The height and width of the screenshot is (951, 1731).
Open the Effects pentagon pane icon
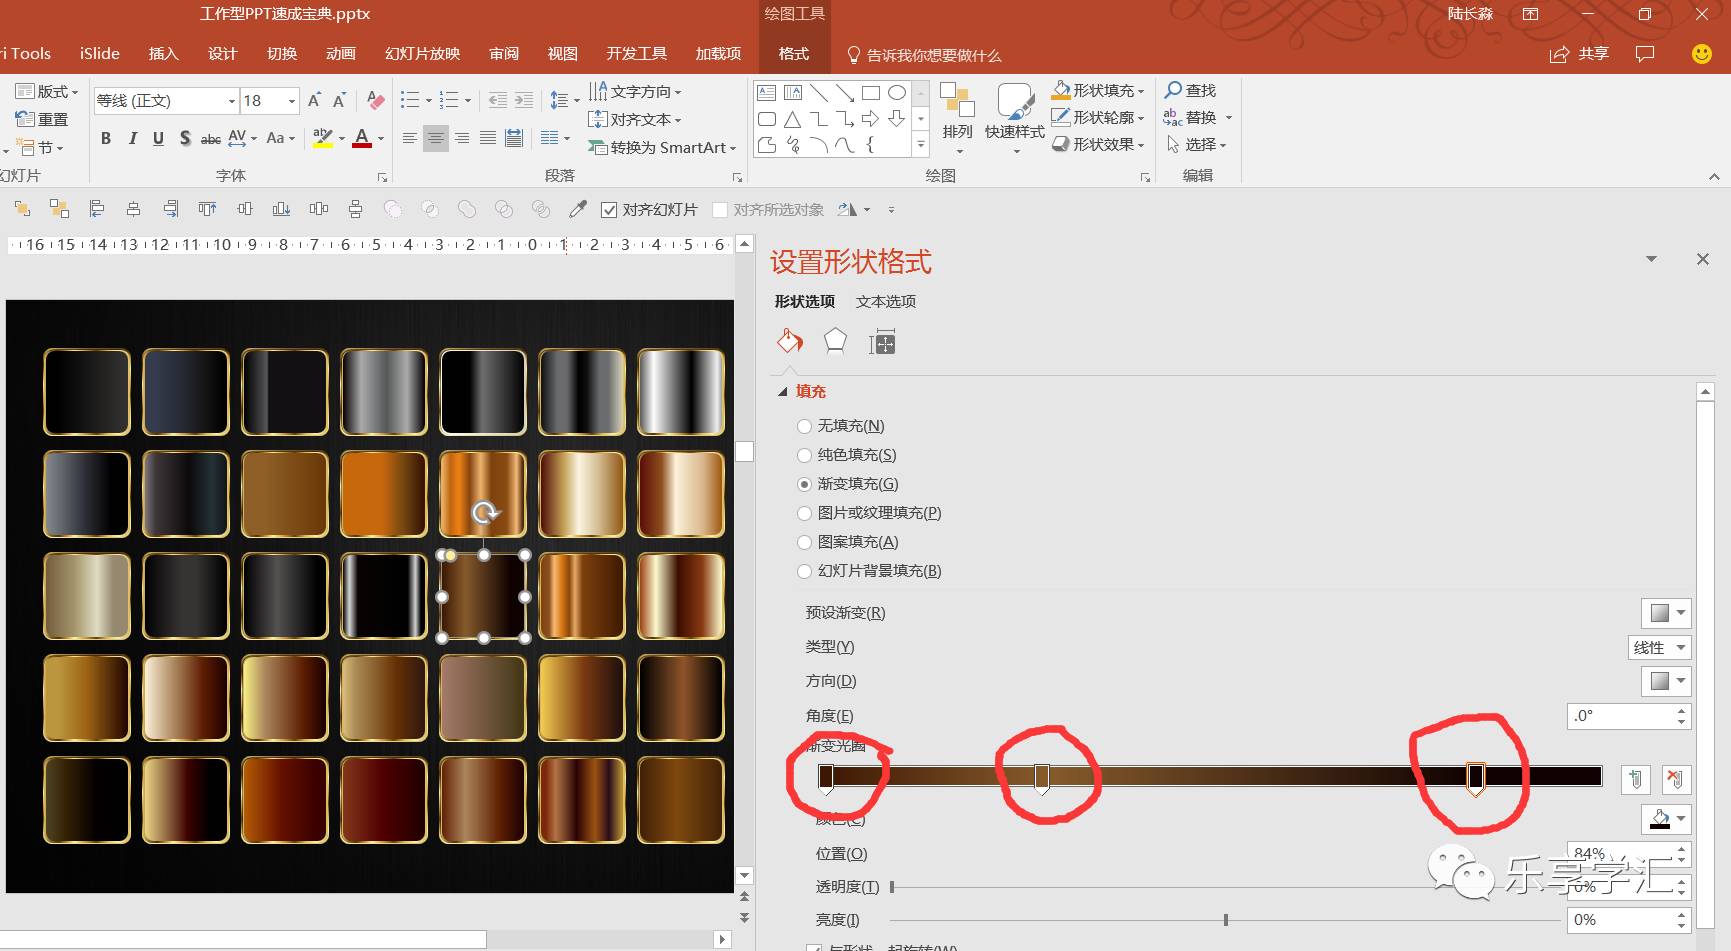coord(835,342)
